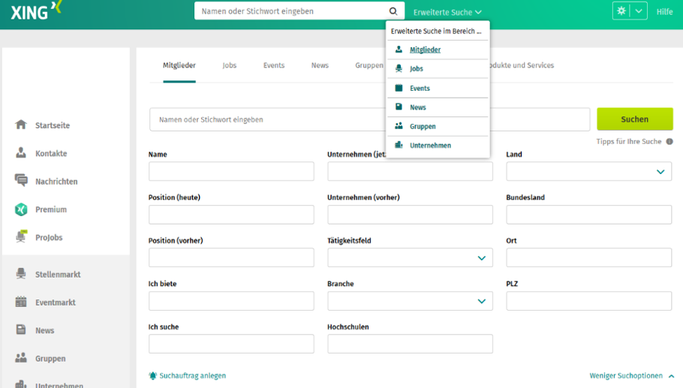683x388 pixels.
Task: Click the XING logo
Action: tap(36, 10)
